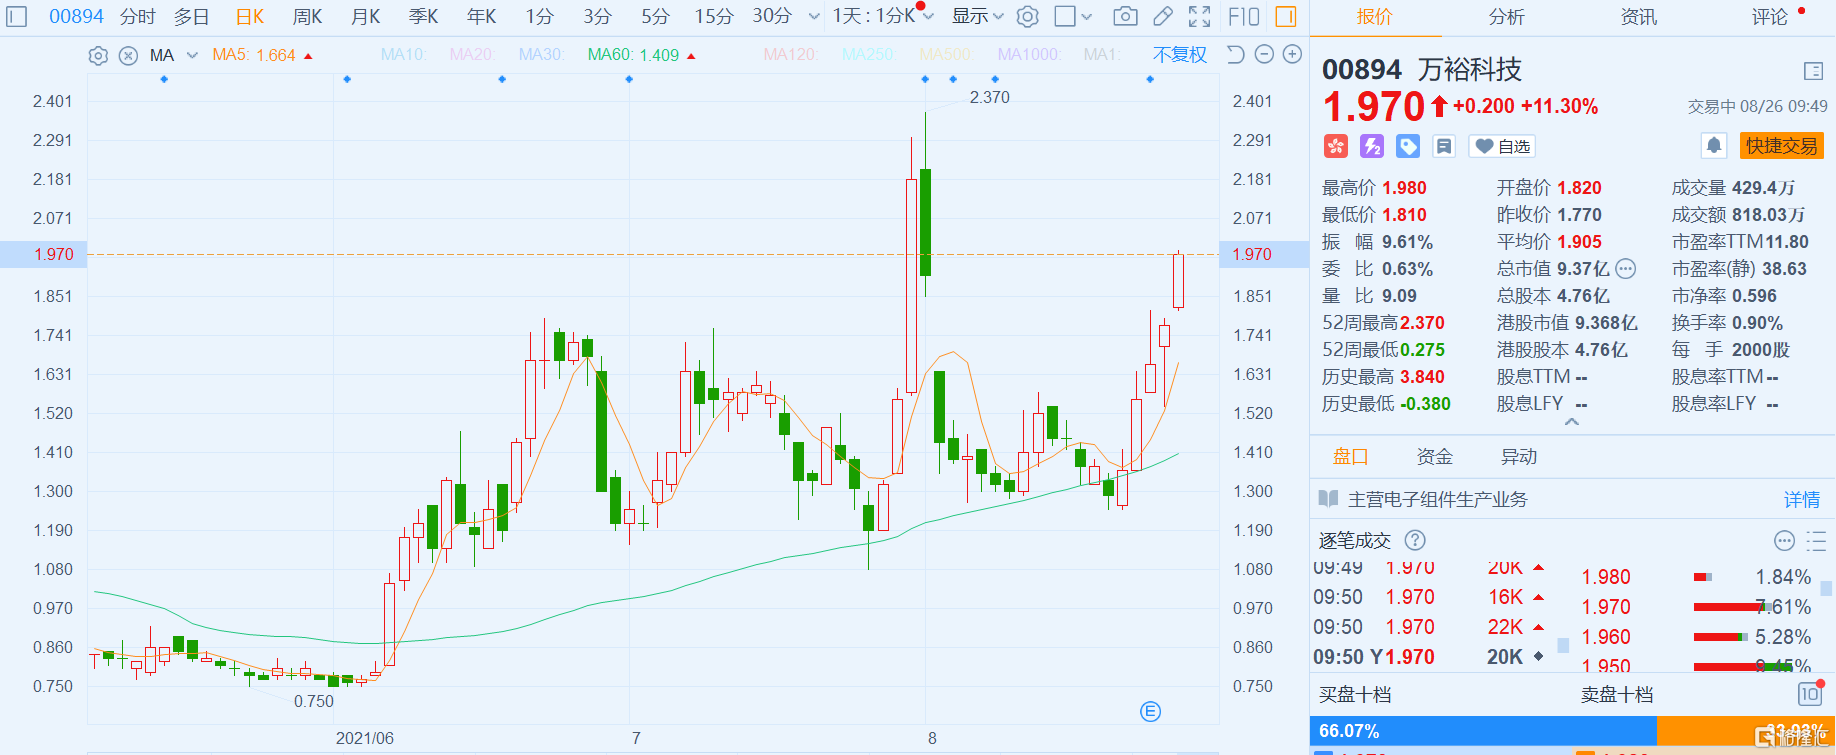This screenshot has width=1836, height=755.
Task: Select the drawing pencil tool
Action: [1162, 16]
